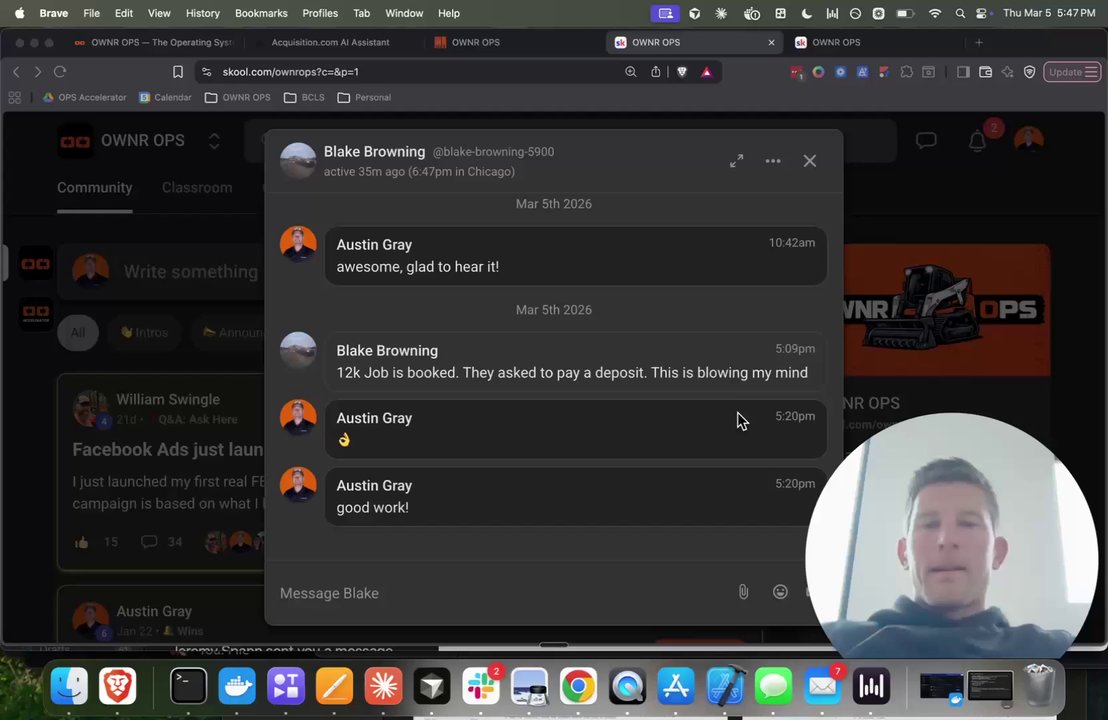Image resolution: width=1108 pixels, height=720 pixels.
Task: Expand the BCLS bookmarks folder
Action: click(x=305, y=98)
